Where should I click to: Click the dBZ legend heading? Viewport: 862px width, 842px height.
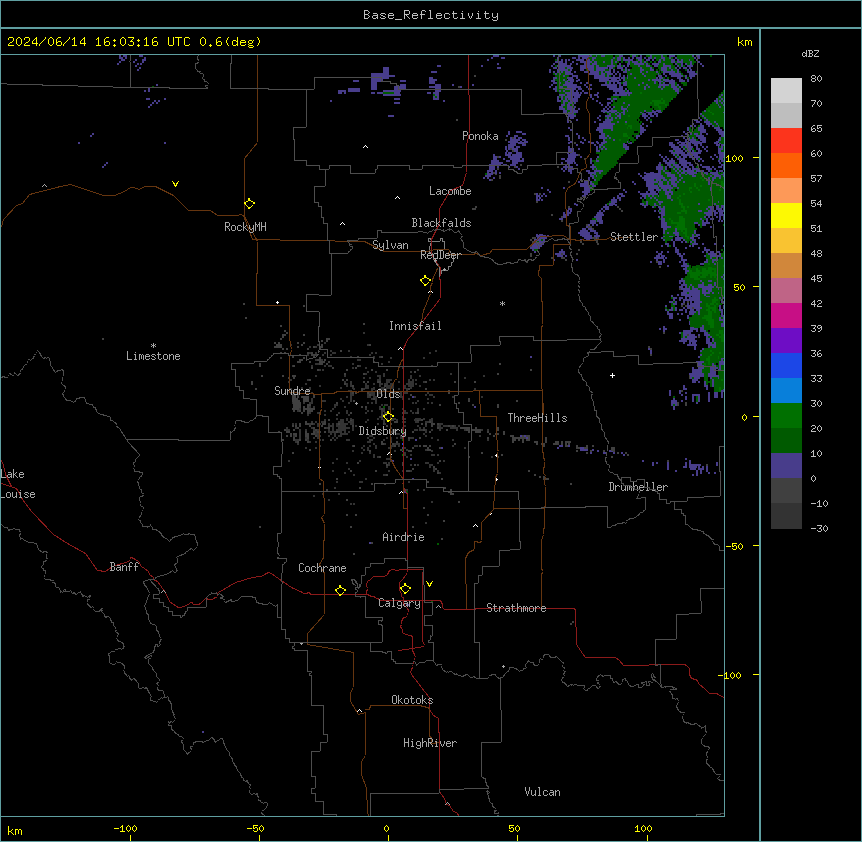pos(810,53)
